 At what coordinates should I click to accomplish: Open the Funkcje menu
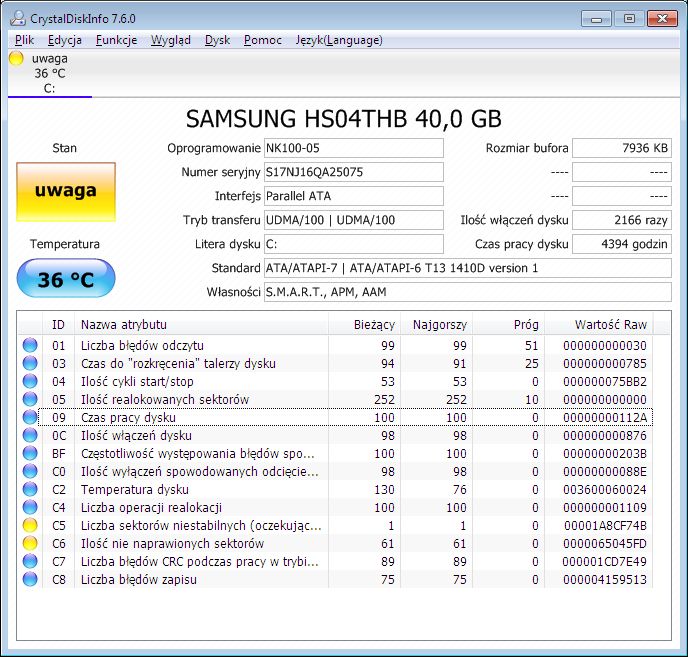(116, 40)
